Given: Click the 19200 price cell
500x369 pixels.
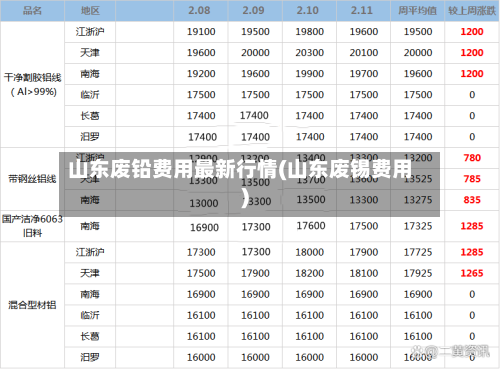Looking at the screenshot, I should point(201,74).
